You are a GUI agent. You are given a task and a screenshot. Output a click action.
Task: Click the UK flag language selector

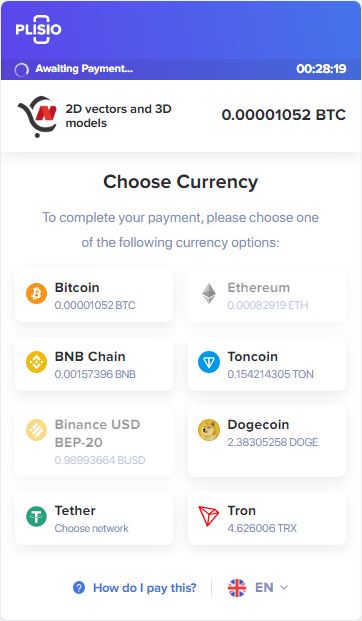click(x=237, y=587)
